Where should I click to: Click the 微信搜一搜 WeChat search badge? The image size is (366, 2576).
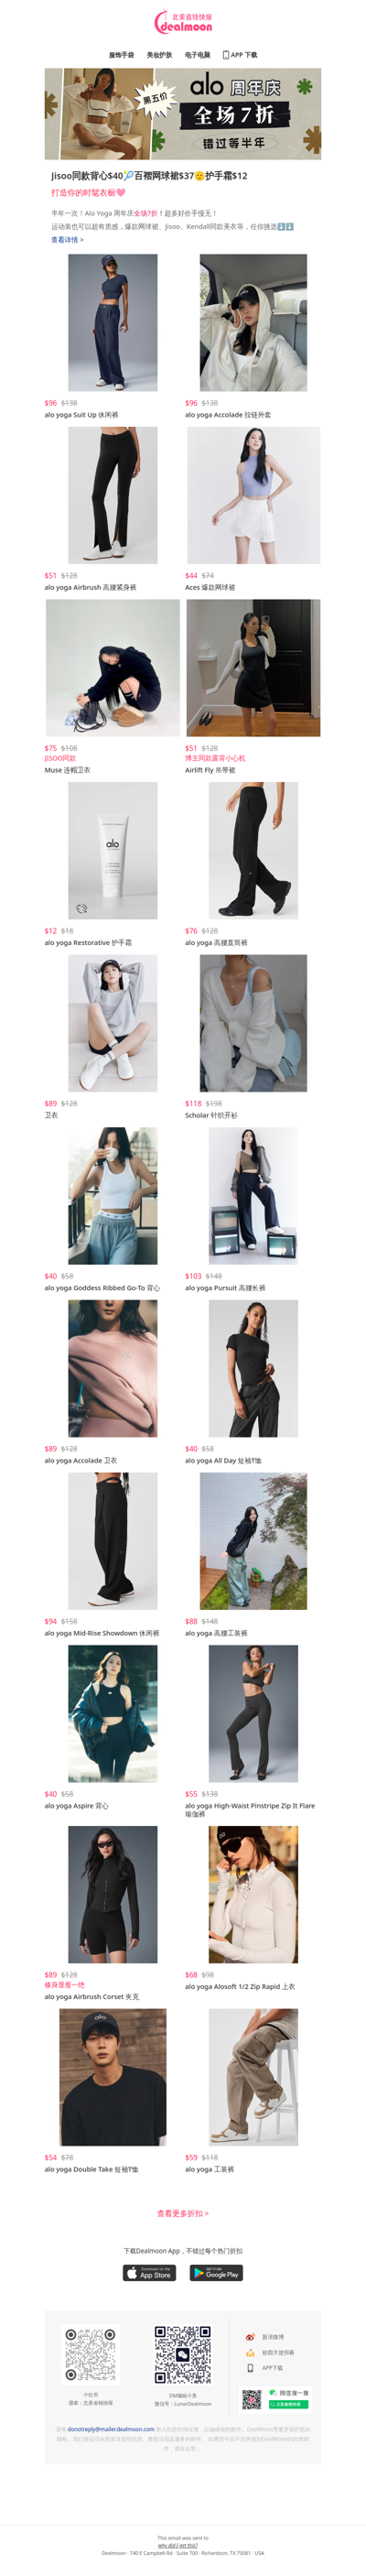coord(275,2399)
